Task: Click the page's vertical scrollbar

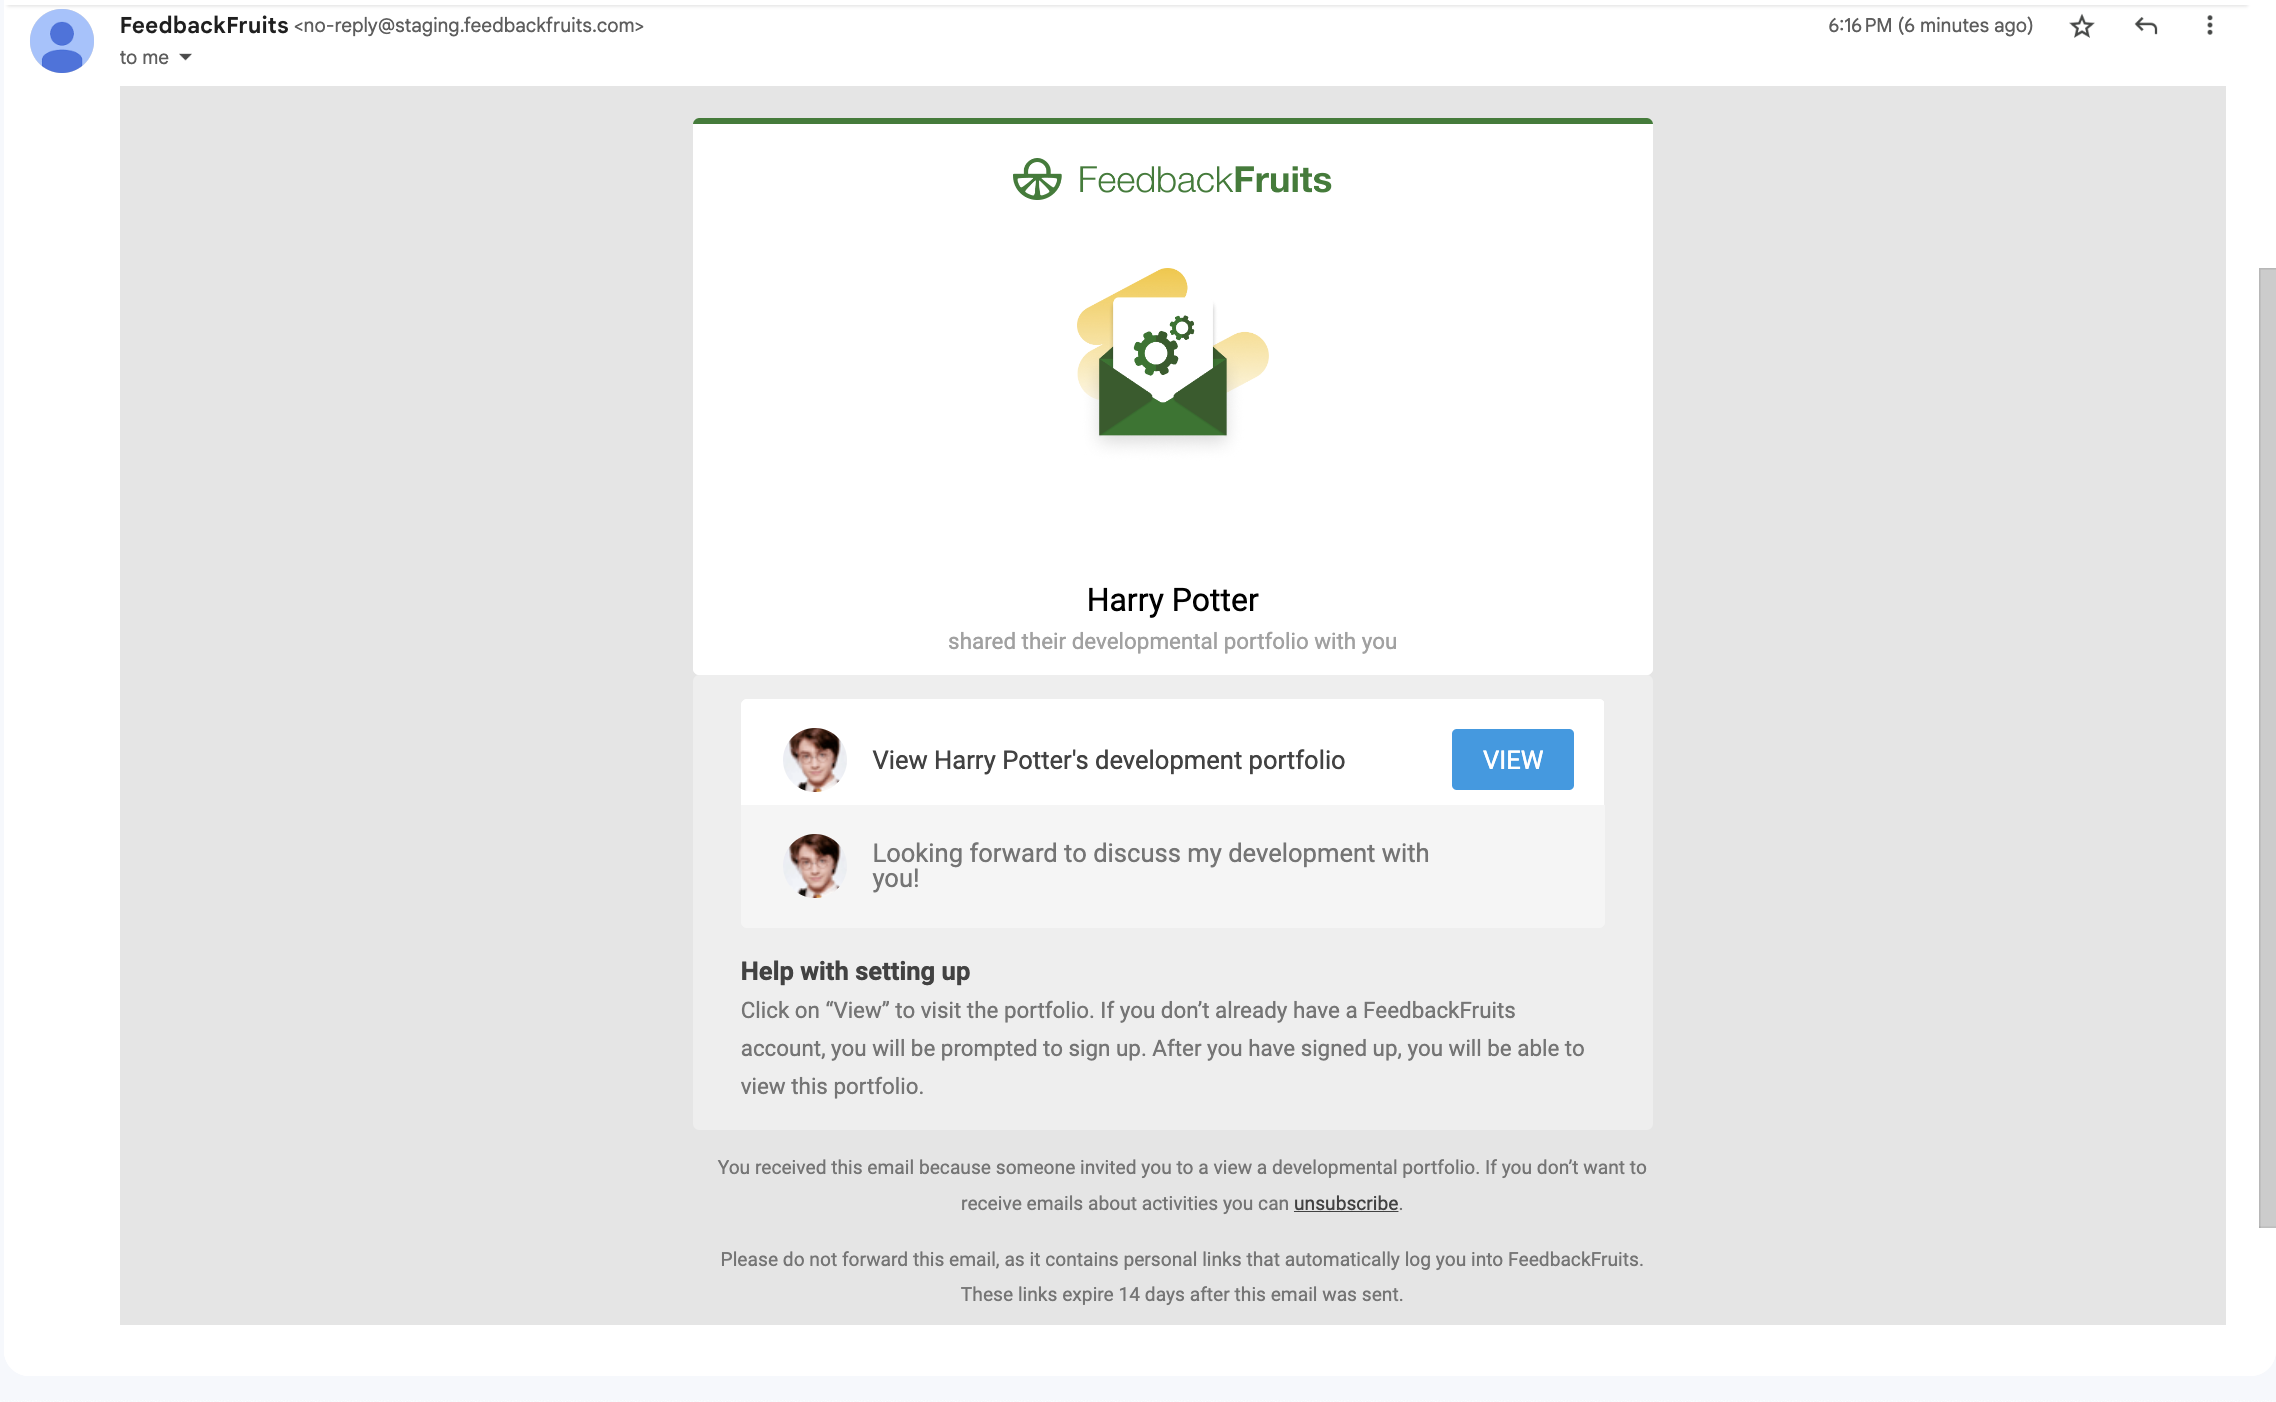Action: coord(2266,747)
